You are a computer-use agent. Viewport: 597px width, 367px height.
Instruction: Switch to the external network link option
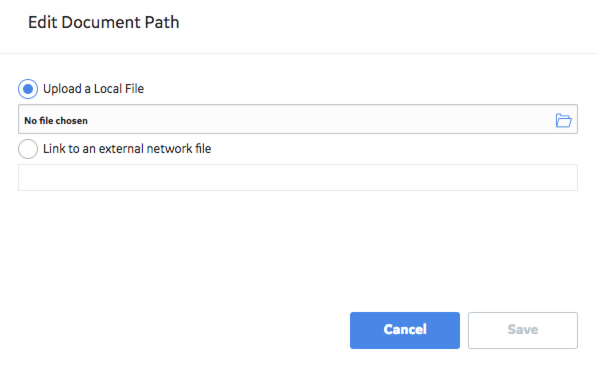(28, 148)
